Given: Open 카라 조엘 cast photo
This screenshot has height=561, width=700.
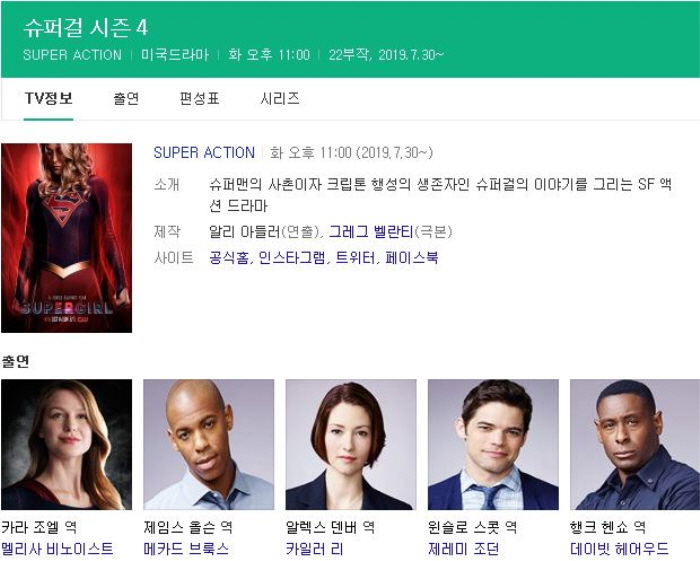Looking at the screenshot, I should click(x=67, y=445).
